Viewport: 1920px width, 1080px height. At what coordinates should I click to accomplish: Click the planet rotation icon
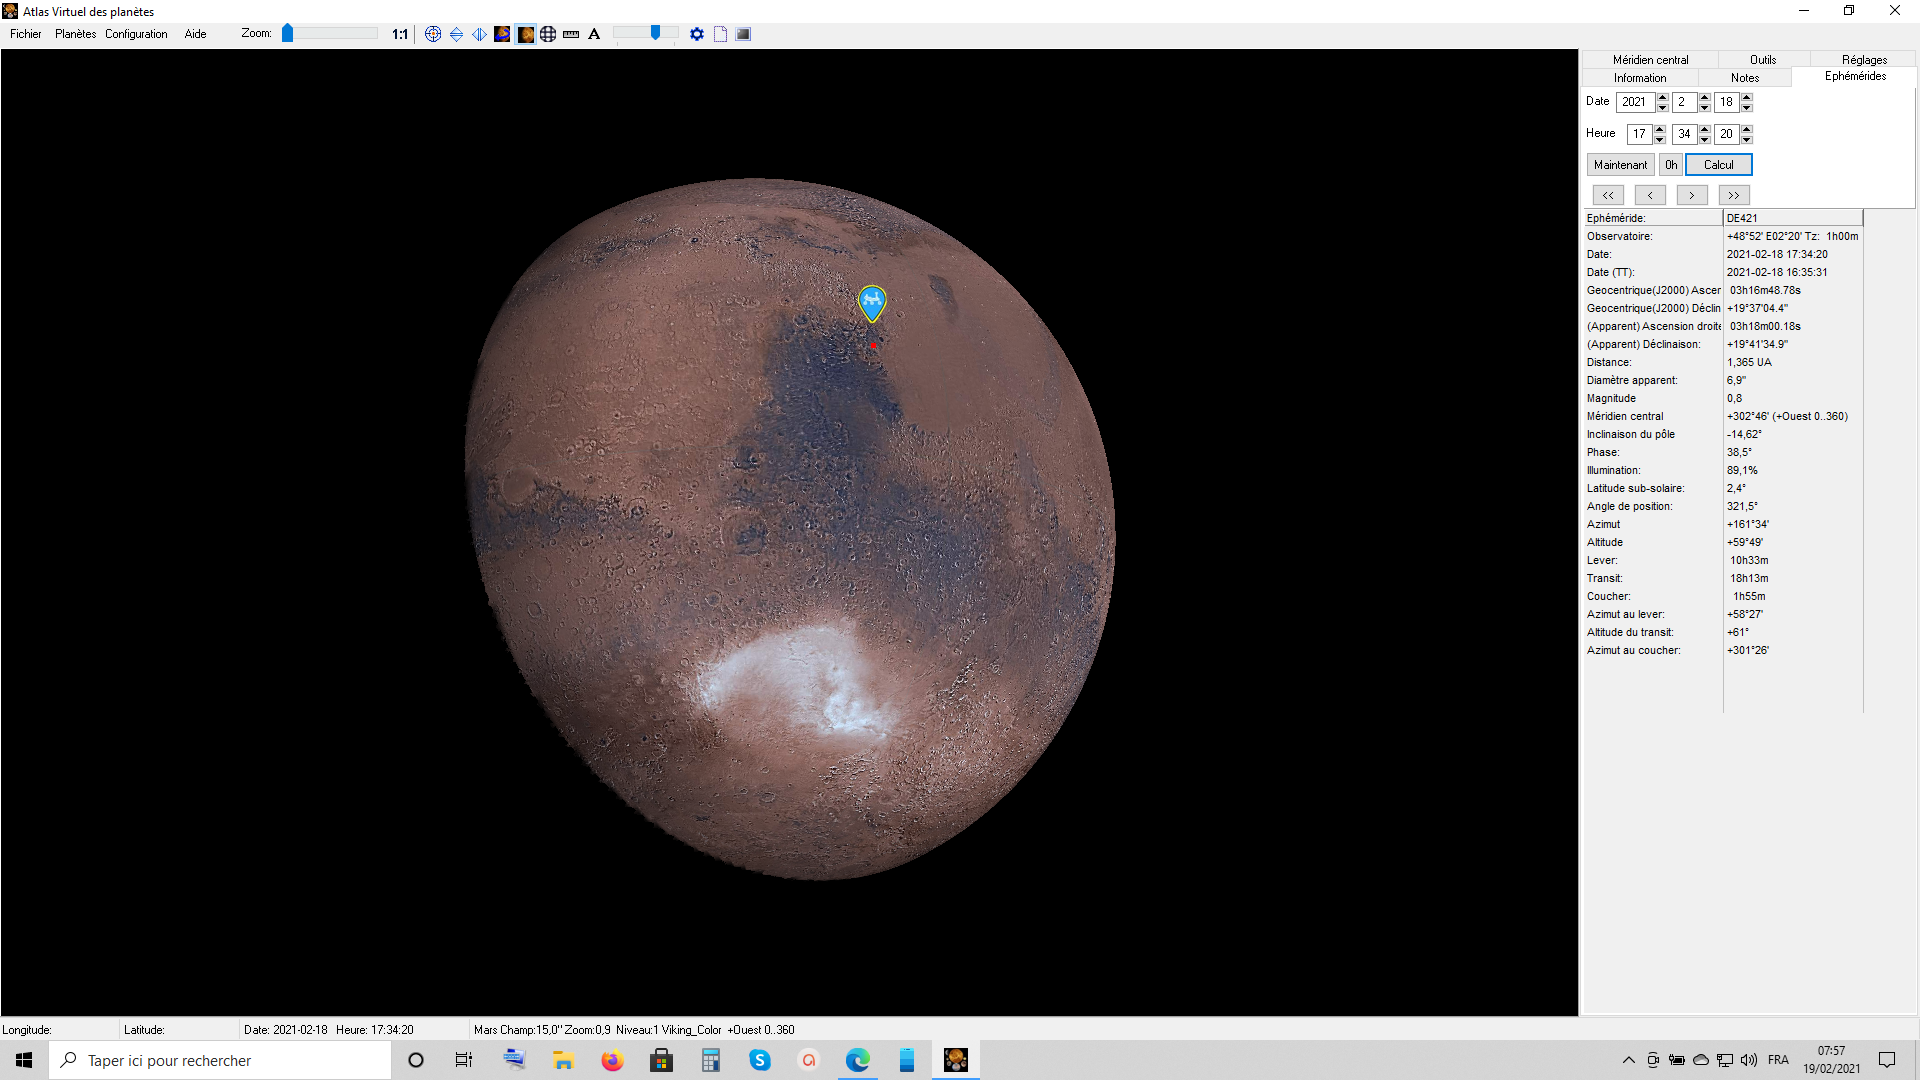pyautogui.click(x=502, y=34)
